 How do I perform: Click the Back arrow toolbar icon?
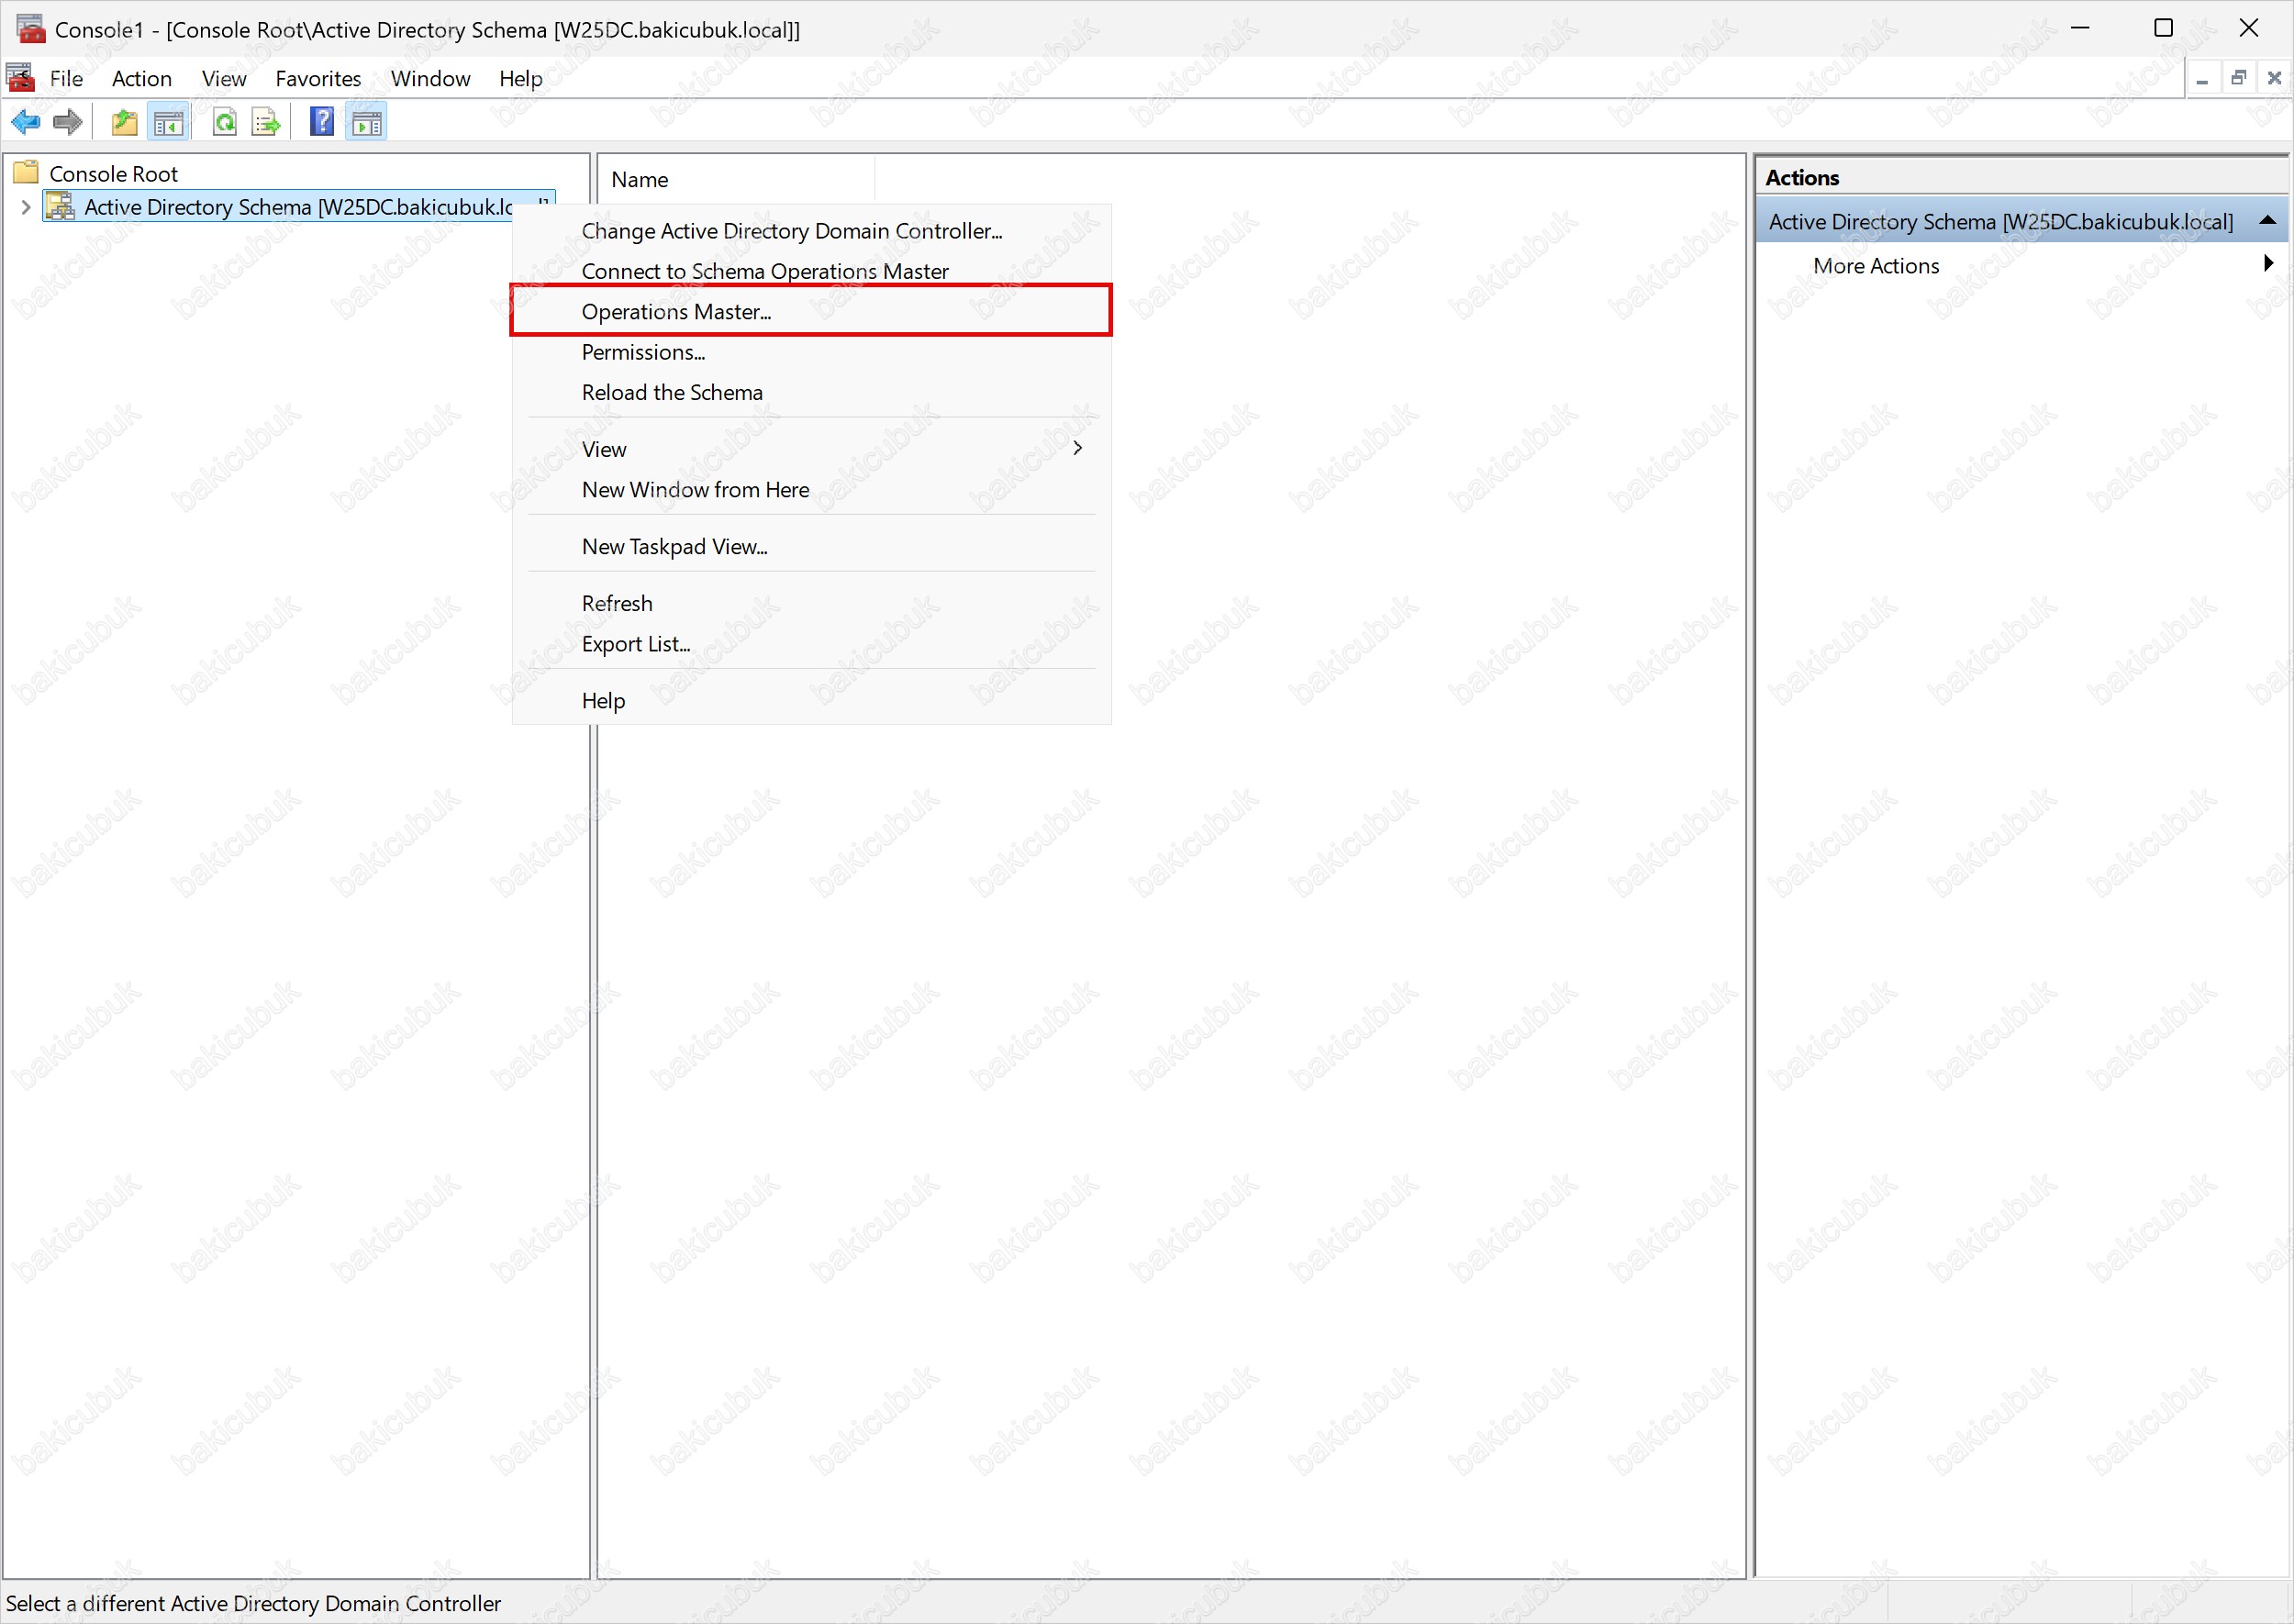(25, 122)
